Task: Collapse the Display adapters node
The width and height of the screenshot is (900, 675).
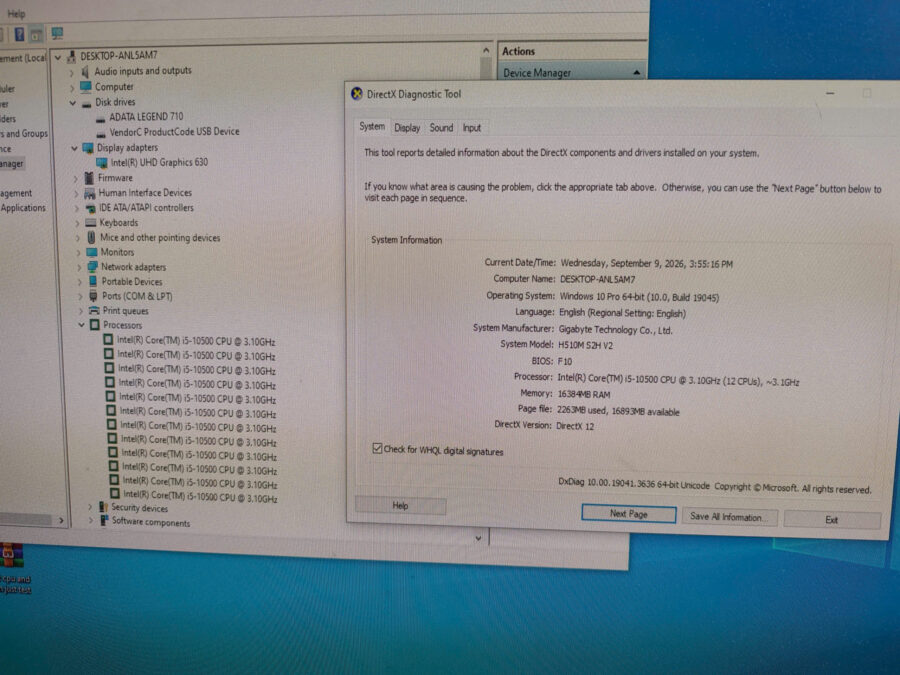Action: tap(74, 149)
